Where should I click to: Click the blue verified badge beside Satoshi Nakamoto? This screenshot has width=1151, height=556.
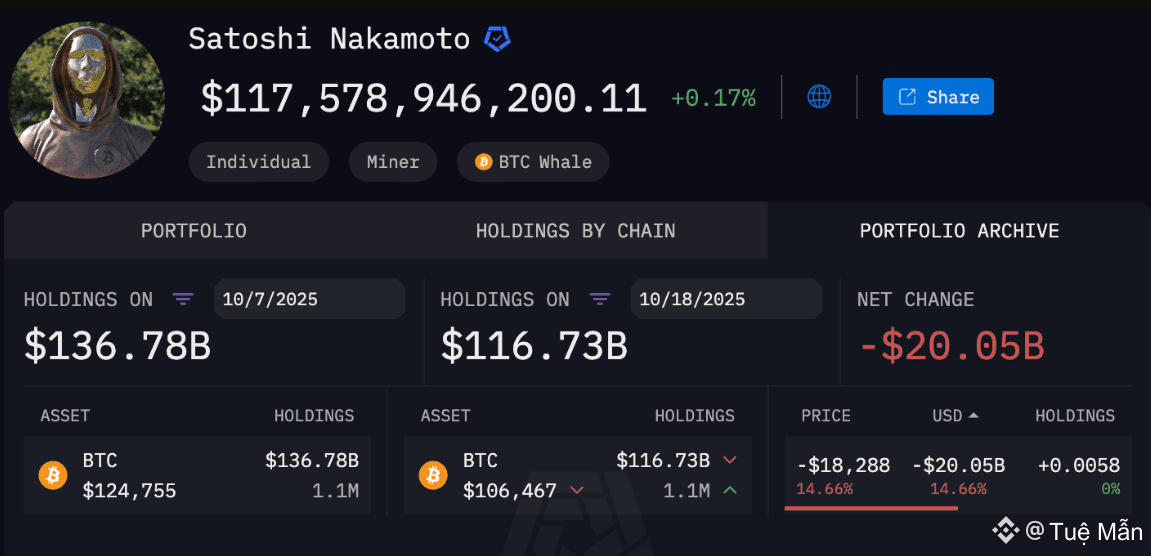click(497, 39)
